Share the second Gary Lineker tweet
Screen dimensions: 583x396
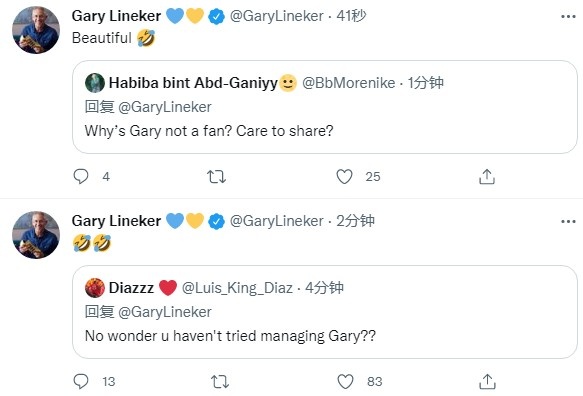coord(487,381)
